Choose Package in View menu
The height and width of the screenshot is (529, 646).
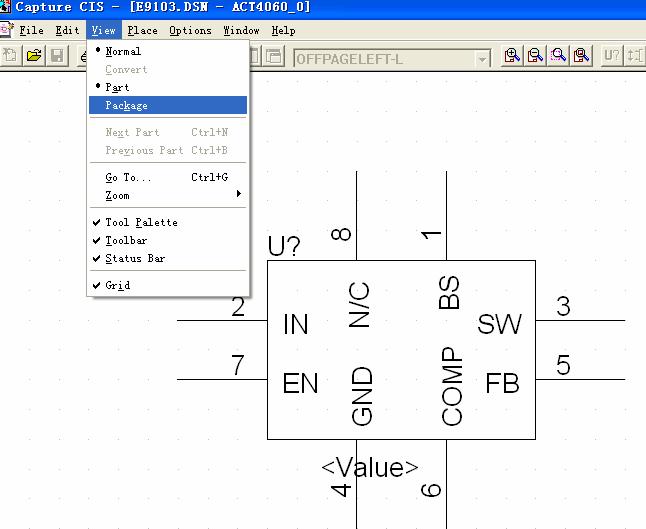[168, 105]
